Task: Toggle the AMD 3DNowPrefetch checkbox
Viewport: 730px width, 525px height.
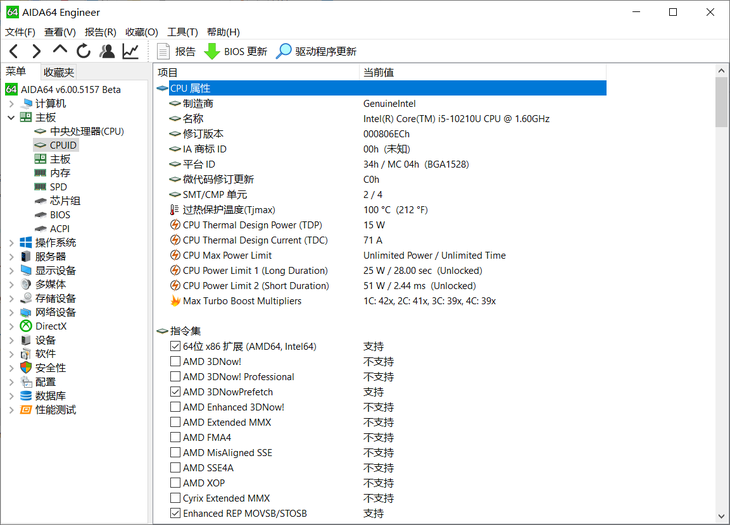Action: 175,392
